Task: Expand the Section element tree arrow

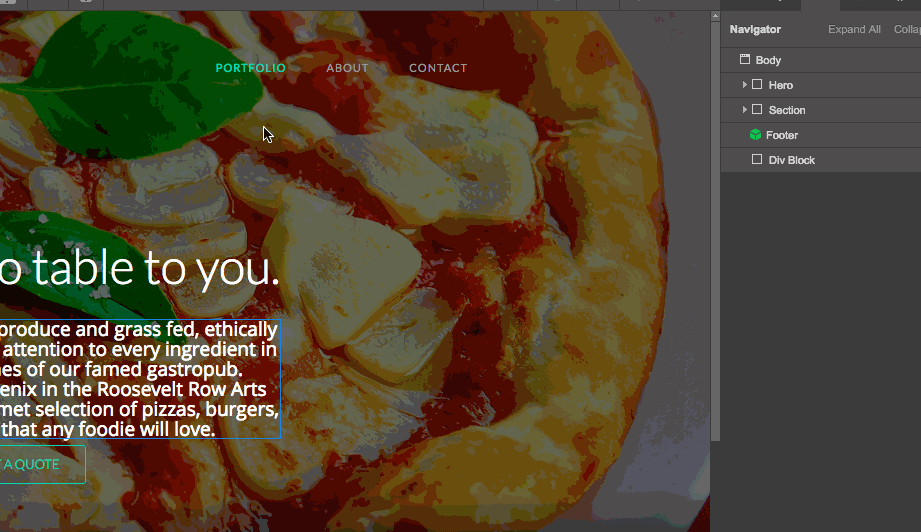Action: tap(744, 110)
